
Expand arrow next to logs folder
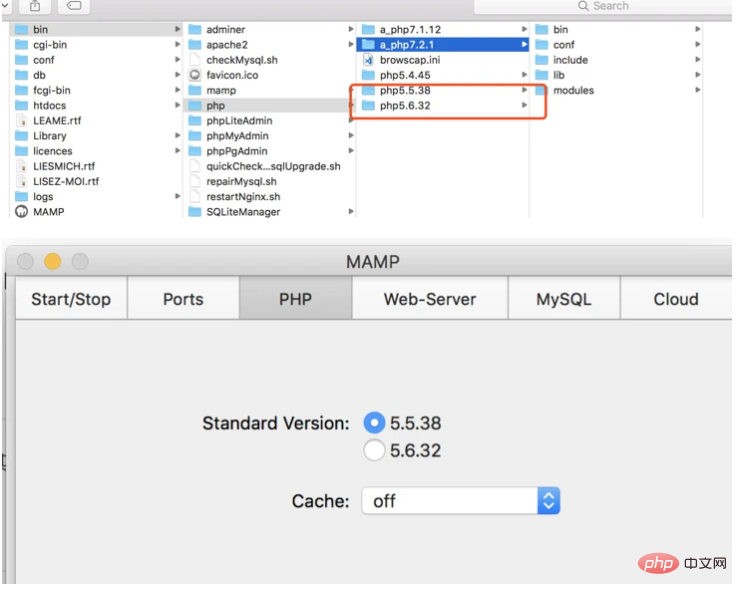click(x=177, y=196)
